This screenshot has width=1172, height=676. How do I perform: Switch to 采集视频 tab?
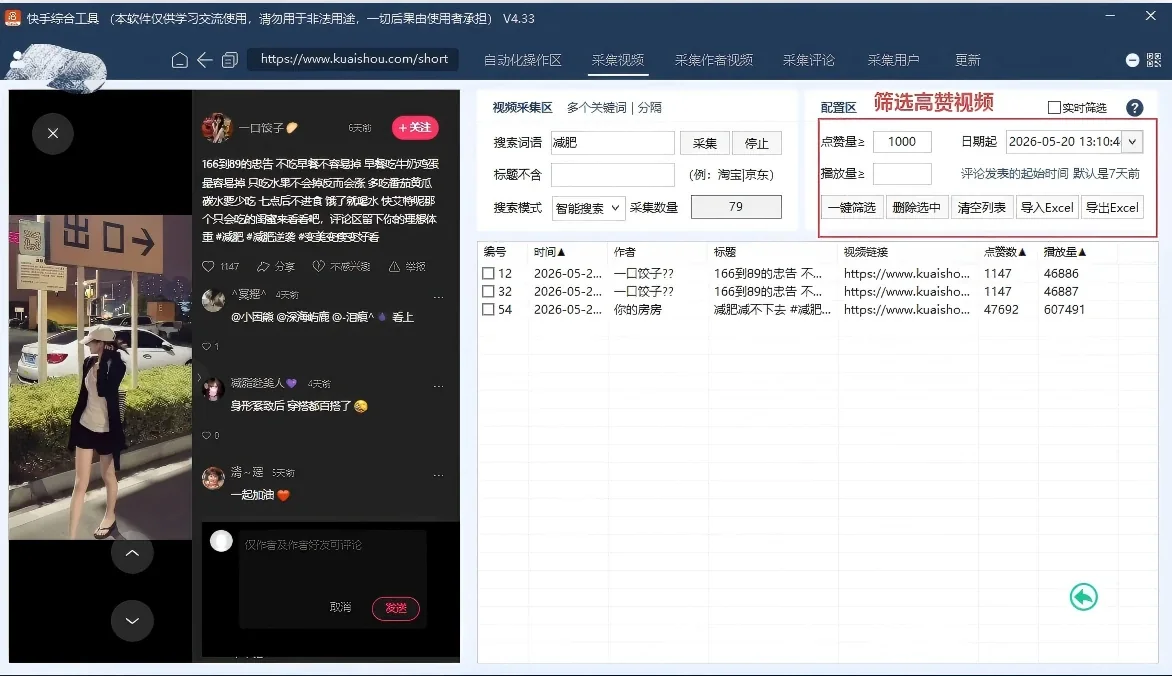617,60
